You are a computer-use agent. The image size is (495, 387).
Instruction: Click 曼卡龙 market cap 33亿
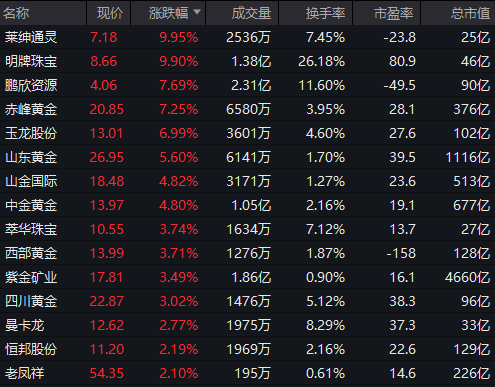coord(476,325)
